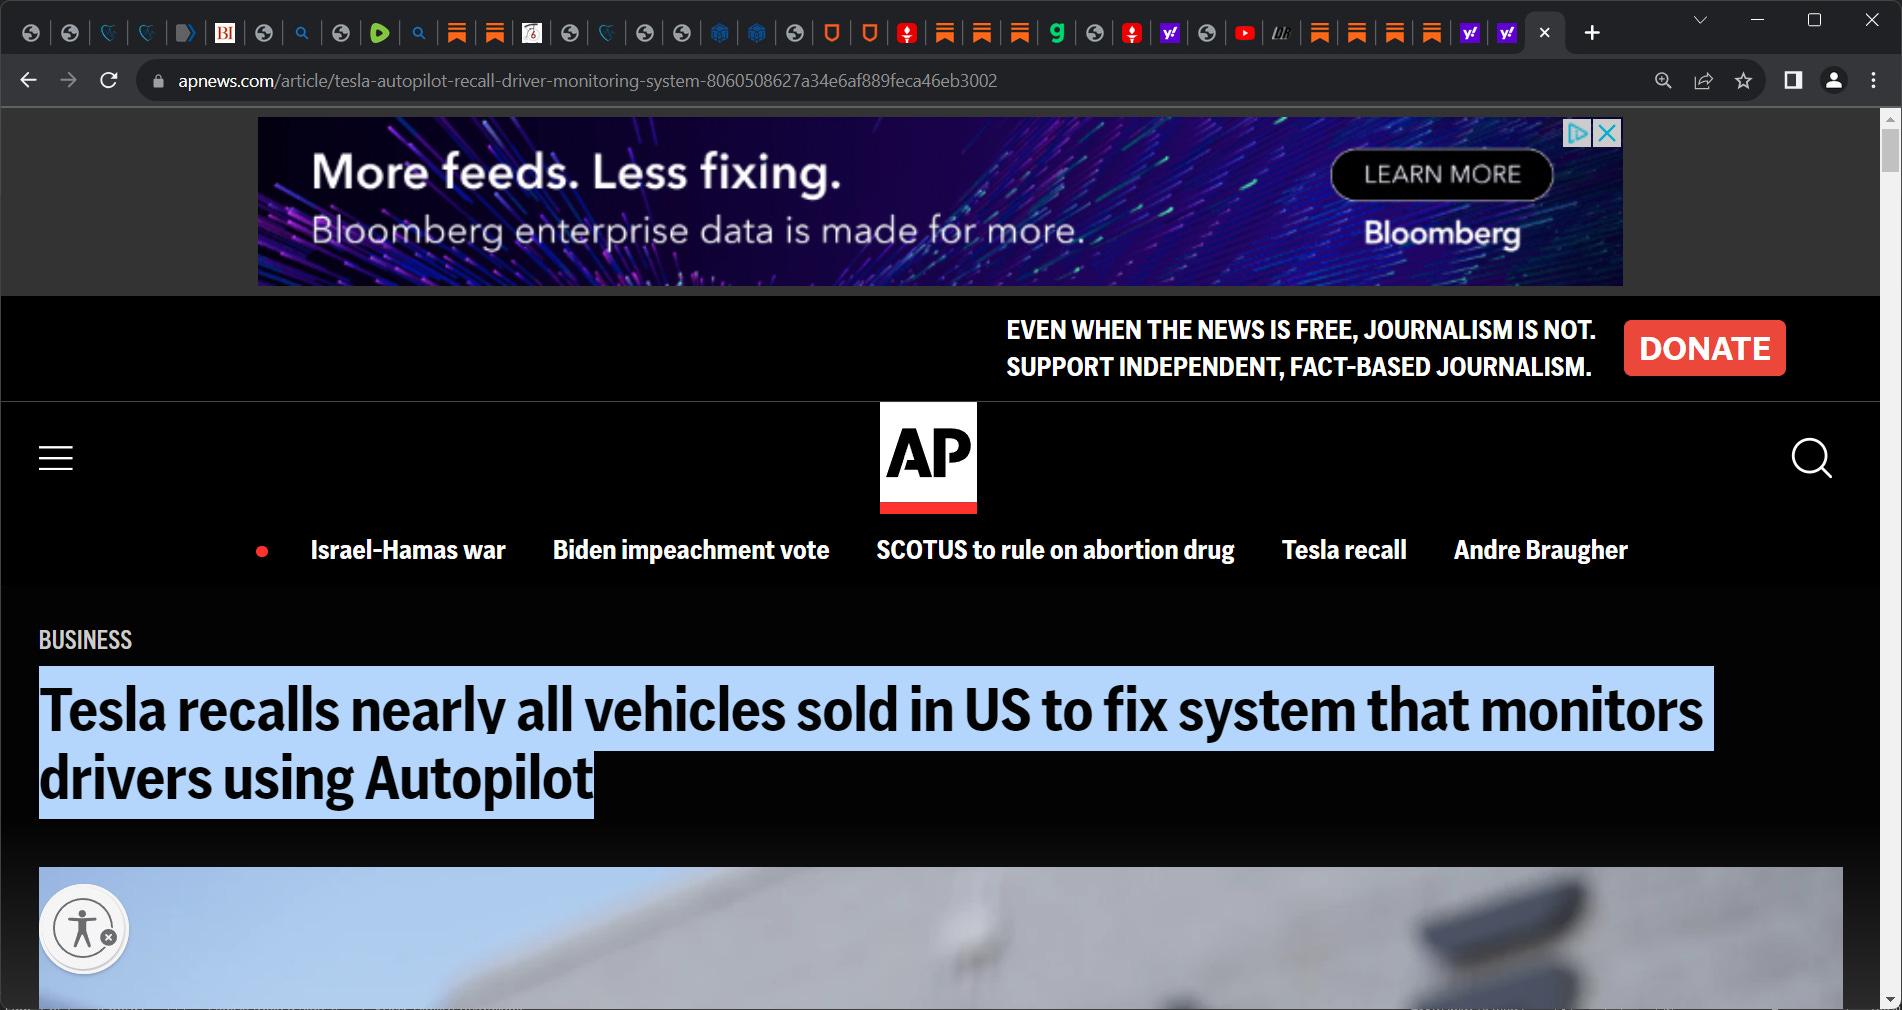Click 'SUPPORT INDEPENDENT, FACT-BASED JOURNALISM.' text
Image resolution: width=1902 pixels, height=1010 pixels.
[1298, 367]
